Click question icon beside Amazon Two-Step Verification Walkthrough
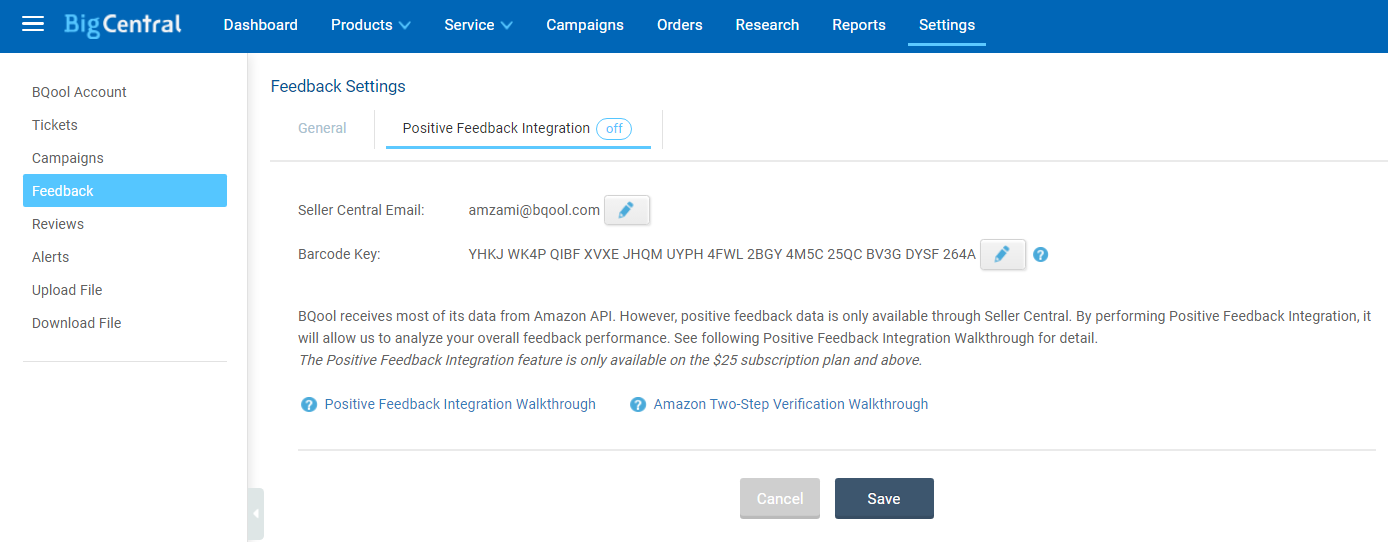The image size is (1388, 542). coord(638,405)
